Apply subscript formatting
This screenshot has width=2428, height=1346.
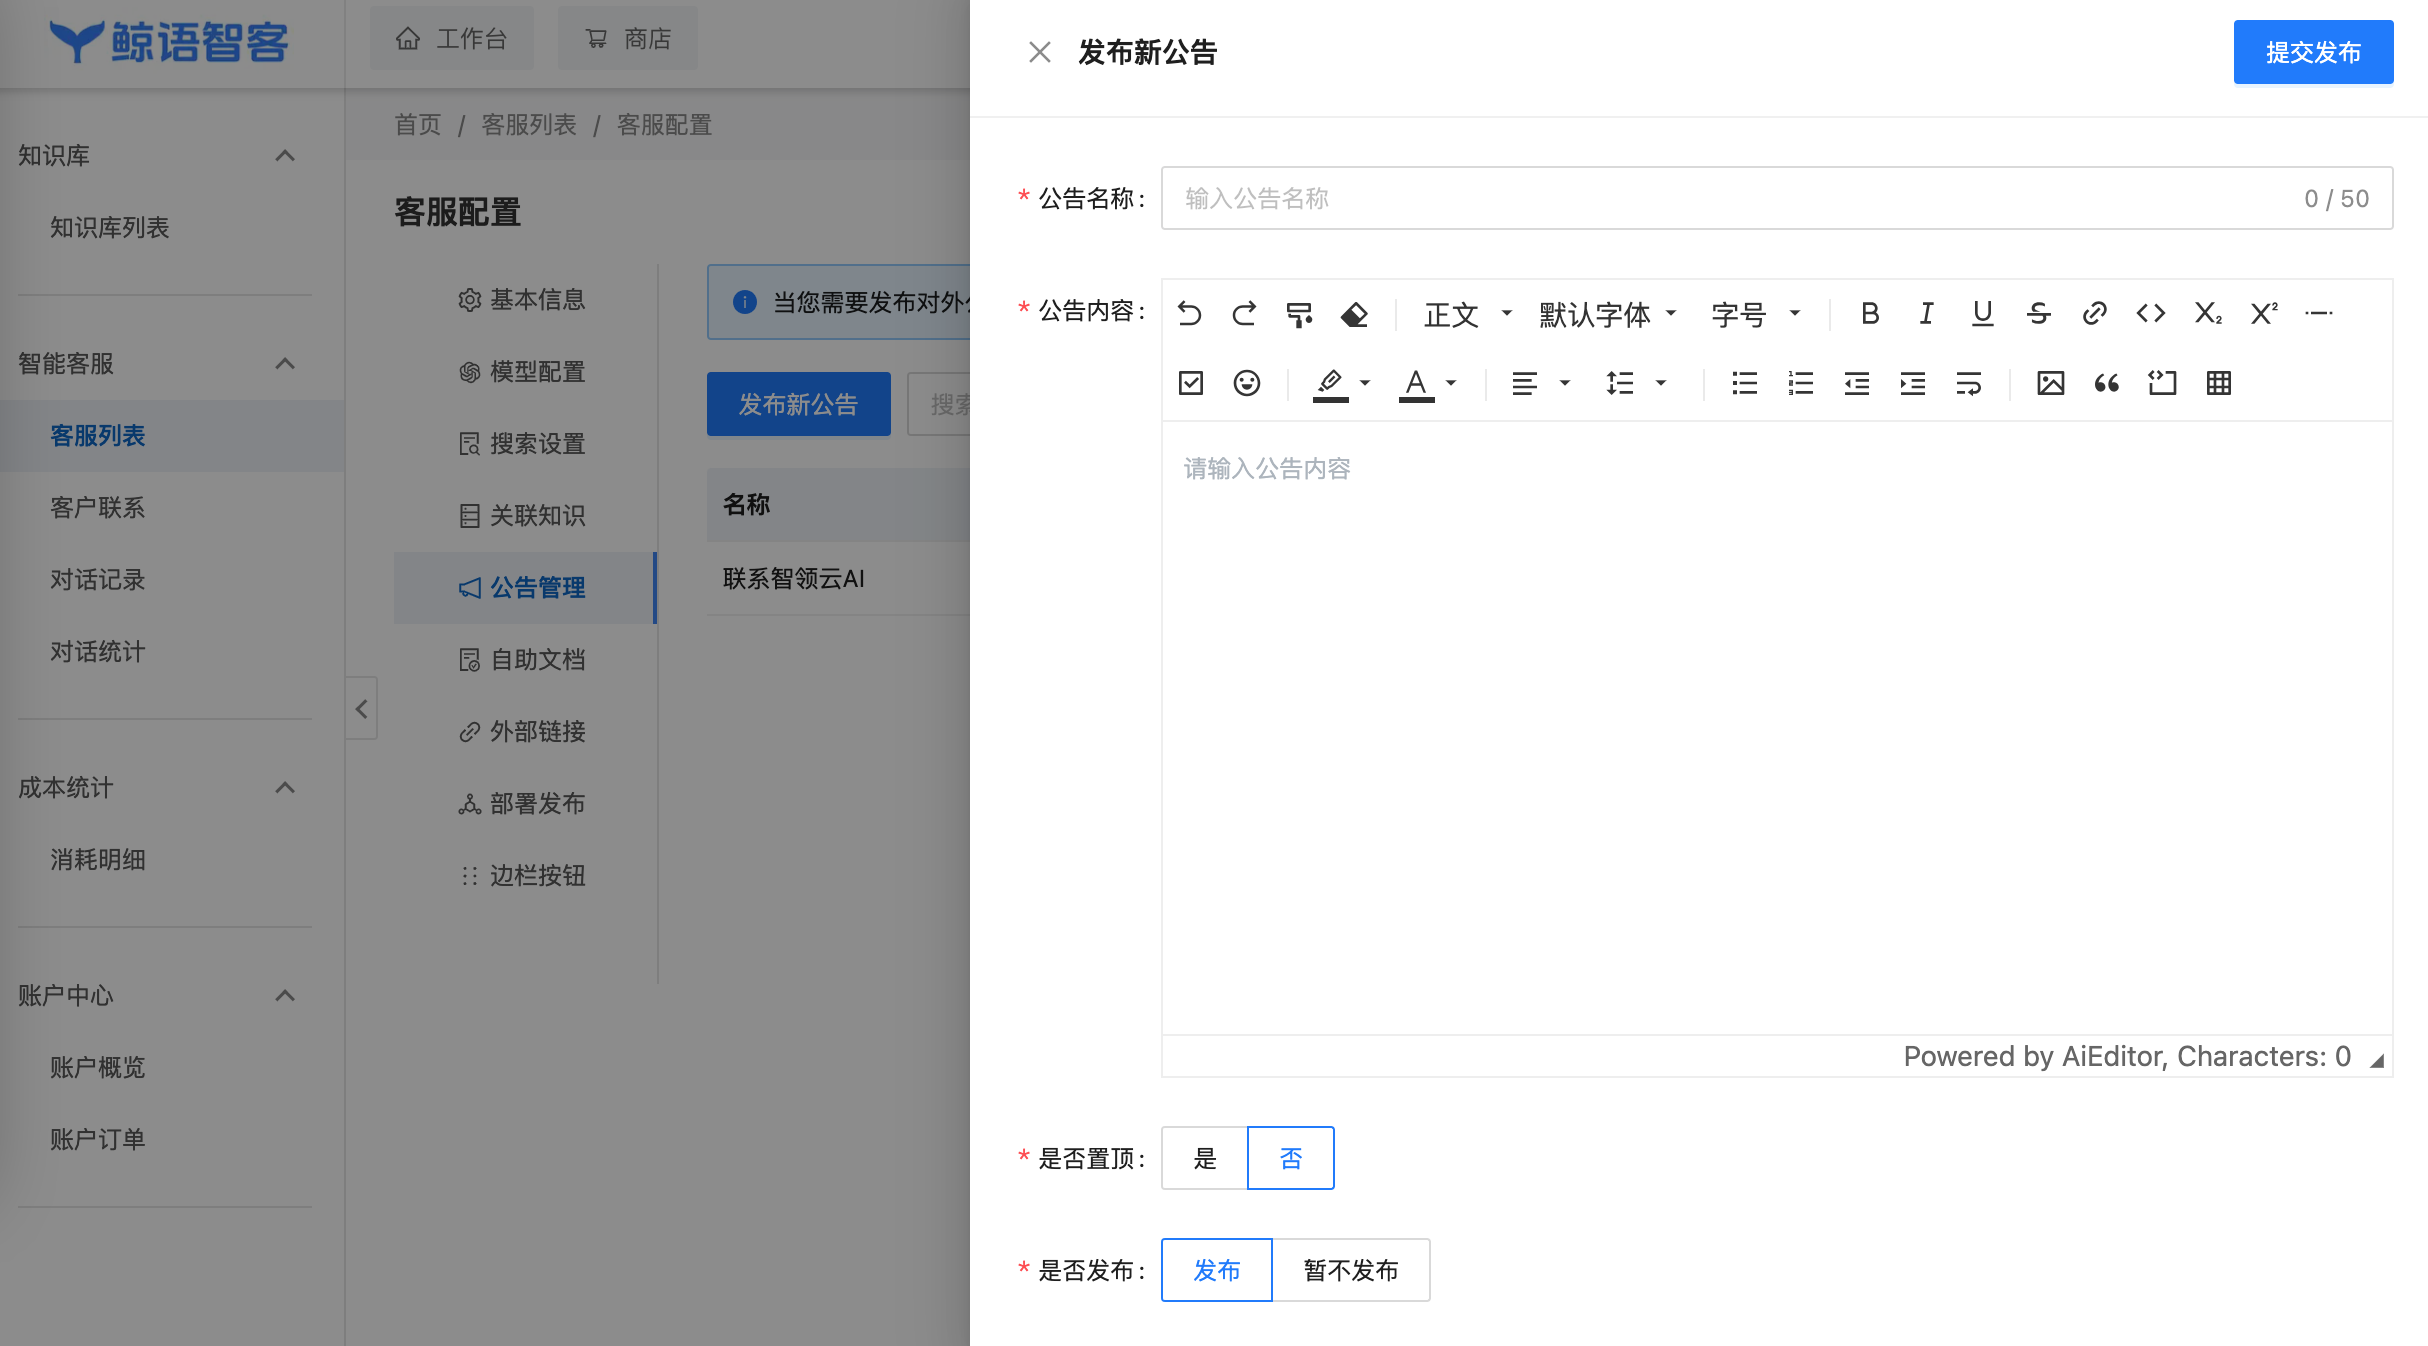[x=2208, y=314]
